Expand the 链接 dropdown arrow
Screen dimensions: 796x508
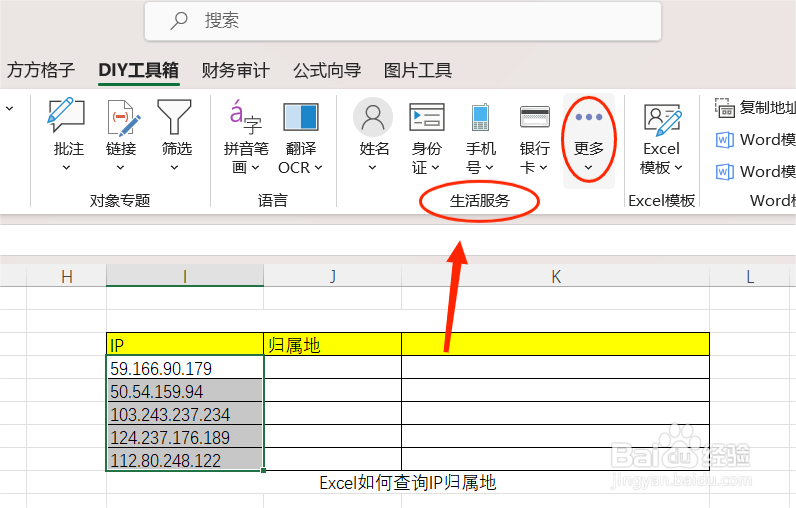(x=120, y=167)
